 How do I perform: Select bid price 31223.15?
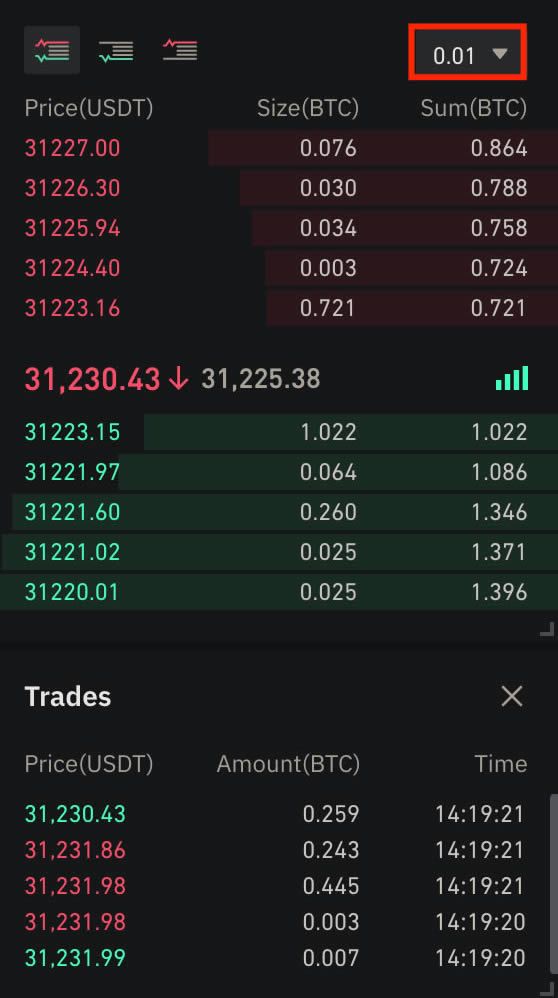[73, 432]
